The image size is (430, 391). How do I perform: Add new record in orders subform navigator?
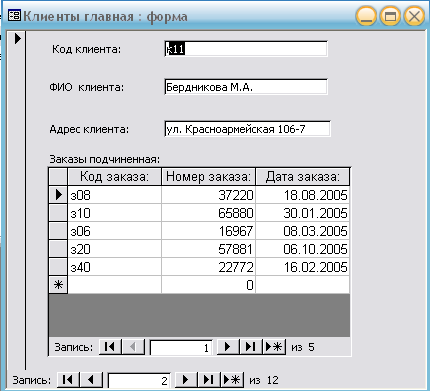[274, 347]
